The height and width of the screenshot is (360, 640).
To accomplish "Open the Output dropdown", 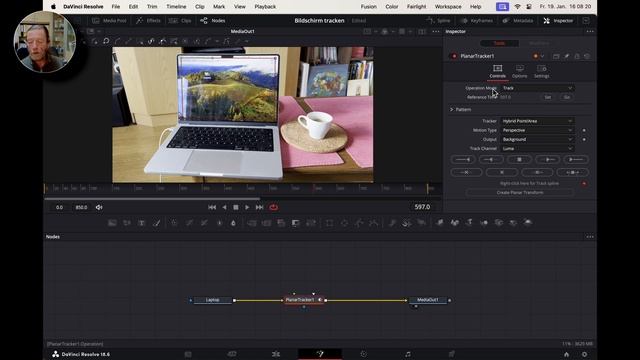I will click(537, 140).
